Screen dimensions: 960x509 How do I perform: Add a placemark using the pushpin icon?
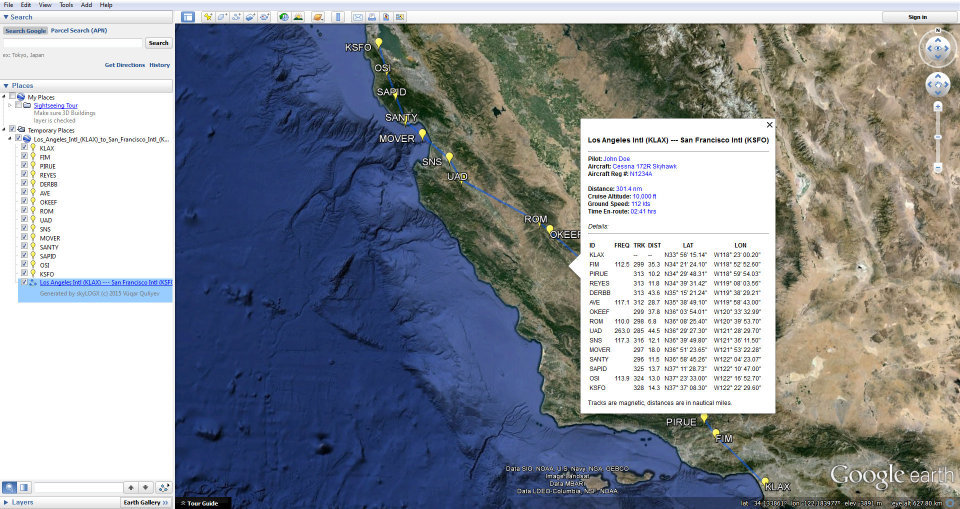point(208,17)
